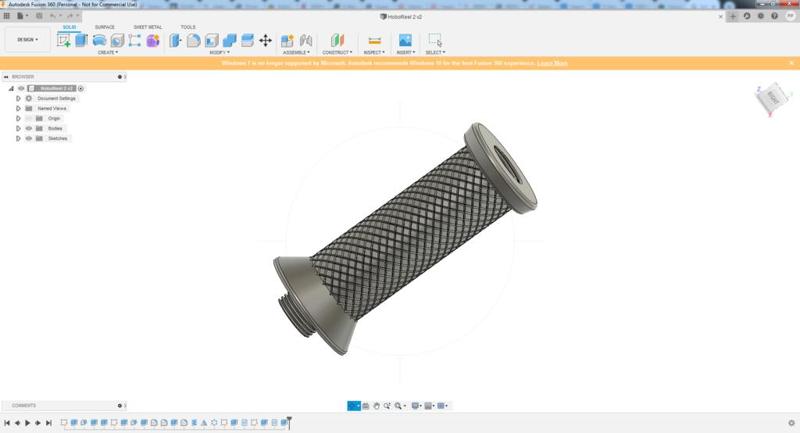Expand the Bodies node

18,129
